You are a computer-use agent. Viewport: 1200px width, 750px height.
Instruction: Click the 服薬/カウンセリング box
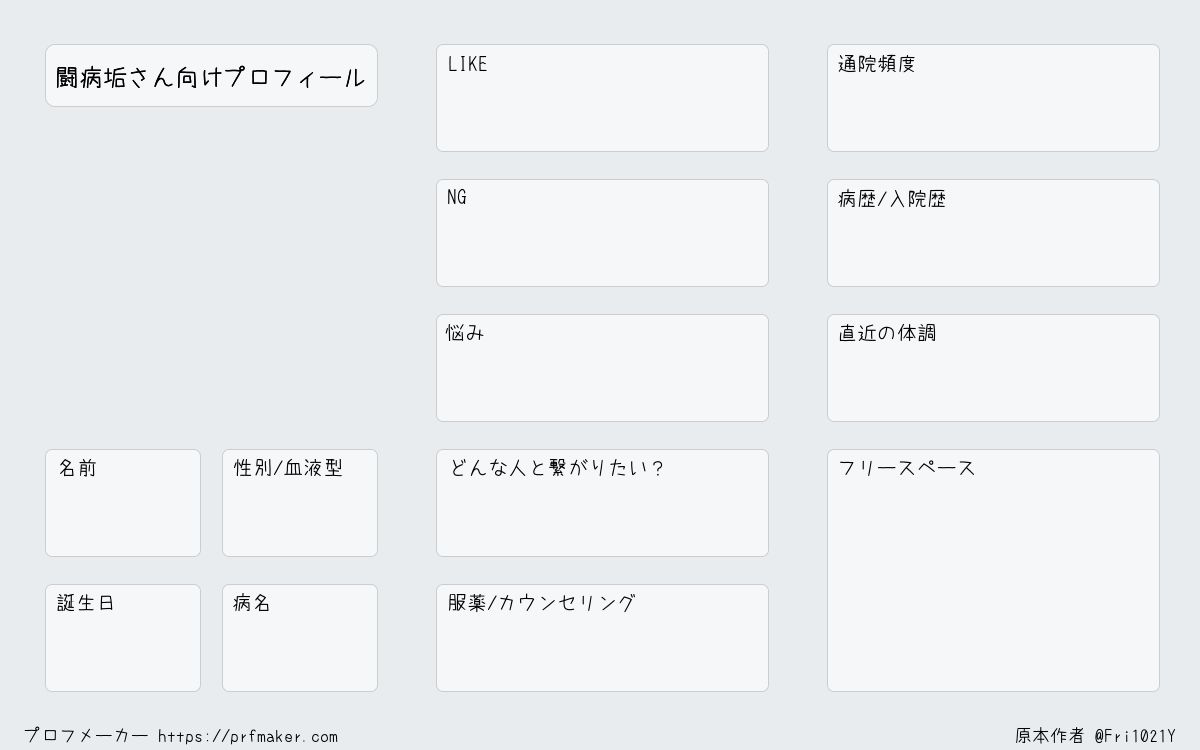tap(602, 638)
